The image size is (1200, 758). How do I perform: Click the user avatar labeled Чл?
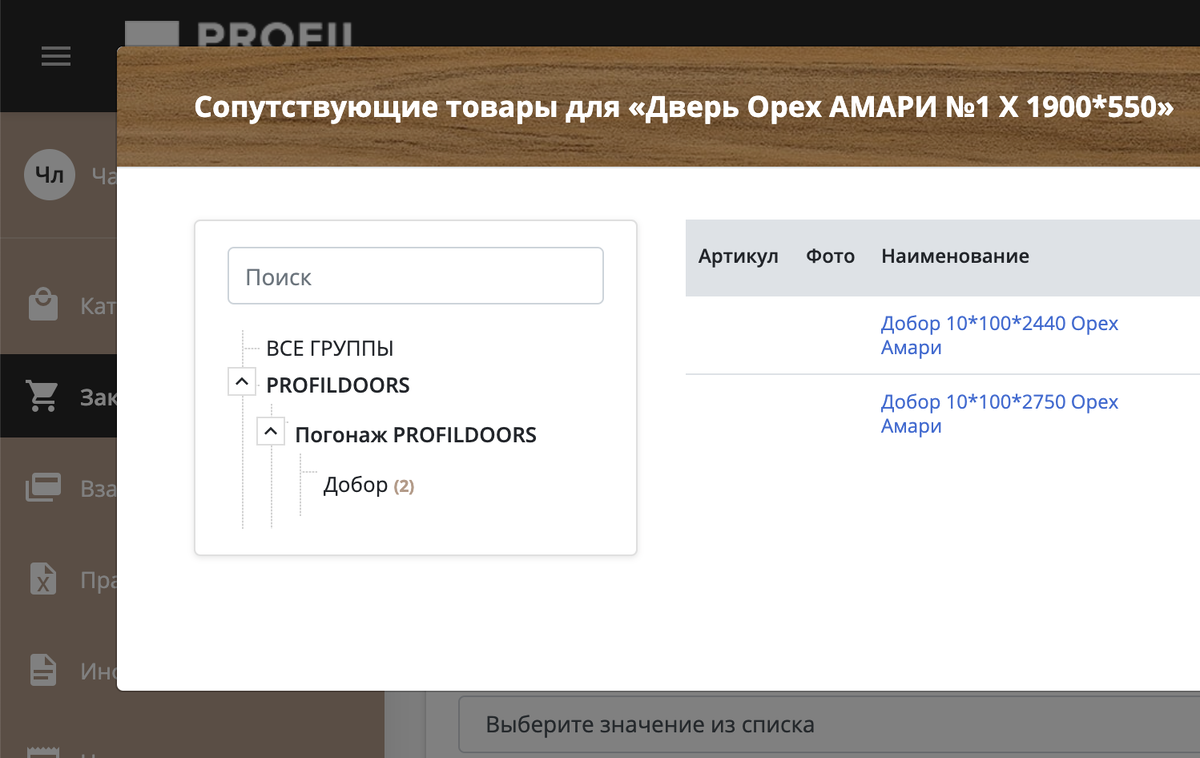(x=50, y=176)
